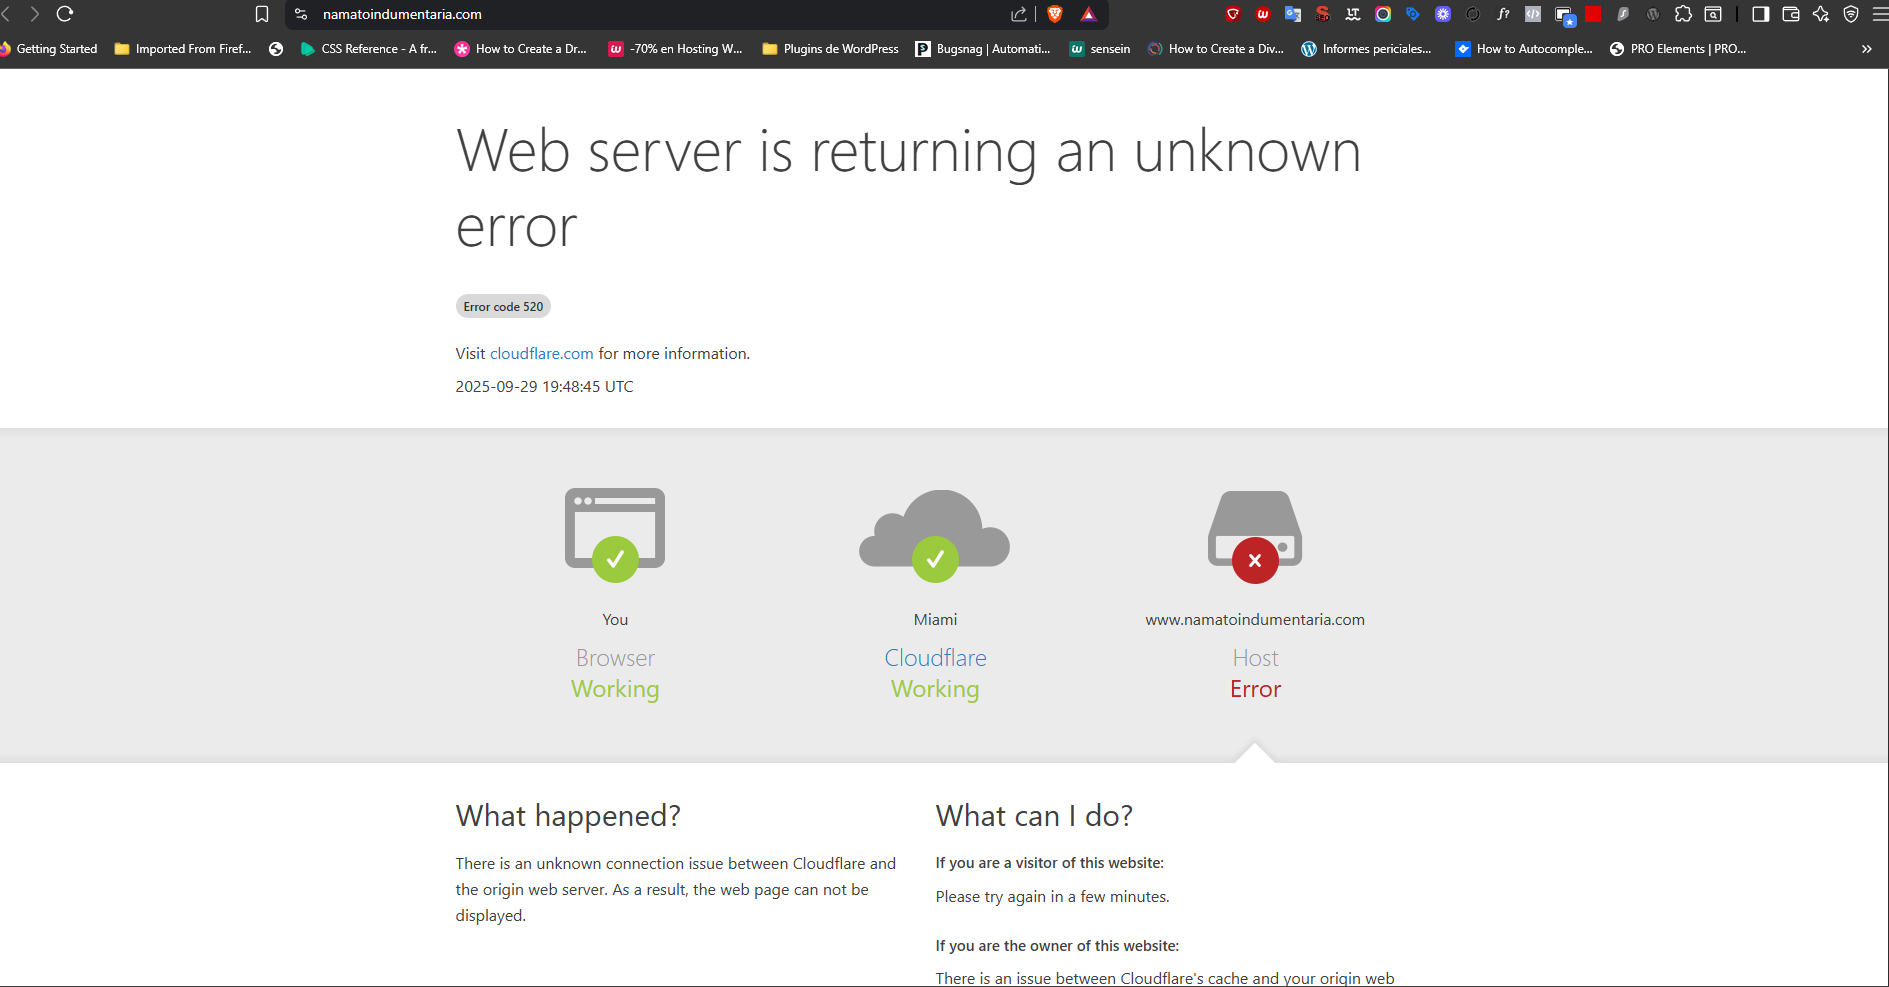This screenshot has width=1889, height=987.
Task: Open the Leo AI sparkle icon
Action: point(1821,14)
